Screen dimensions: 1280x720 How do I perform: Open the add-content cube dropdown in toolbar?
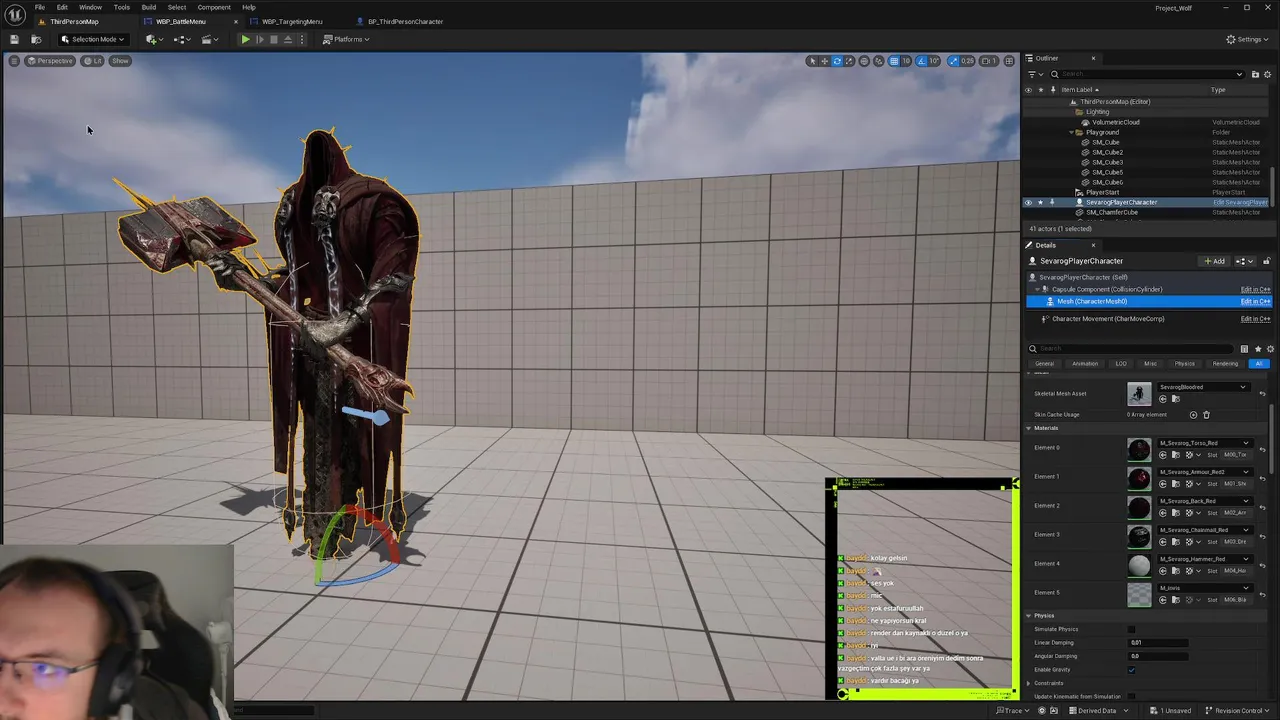pyautogui.click(x=153, y=39)
